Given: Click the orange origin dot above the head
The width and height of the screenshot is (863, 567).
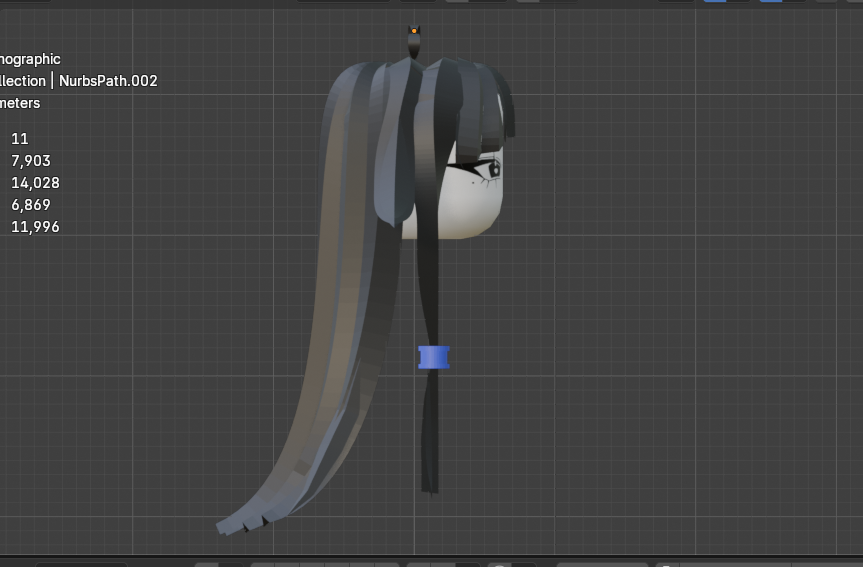Looking at the screenshot, I should click(414, 31).
